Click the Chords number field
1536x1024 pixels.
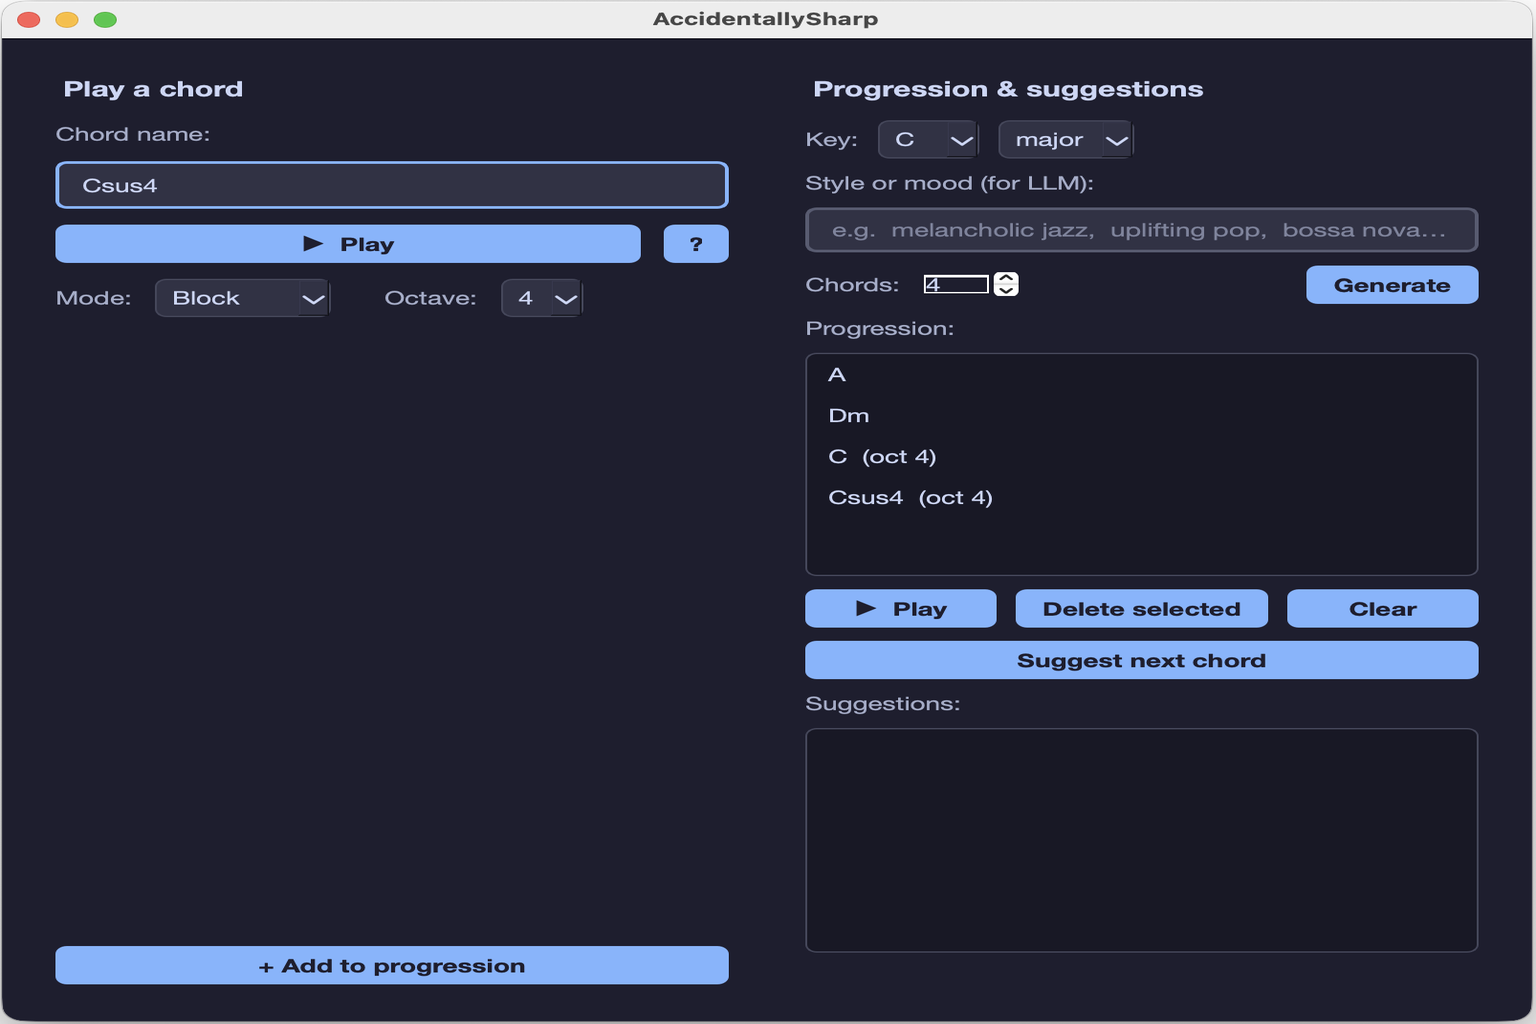tap(955, 285)
